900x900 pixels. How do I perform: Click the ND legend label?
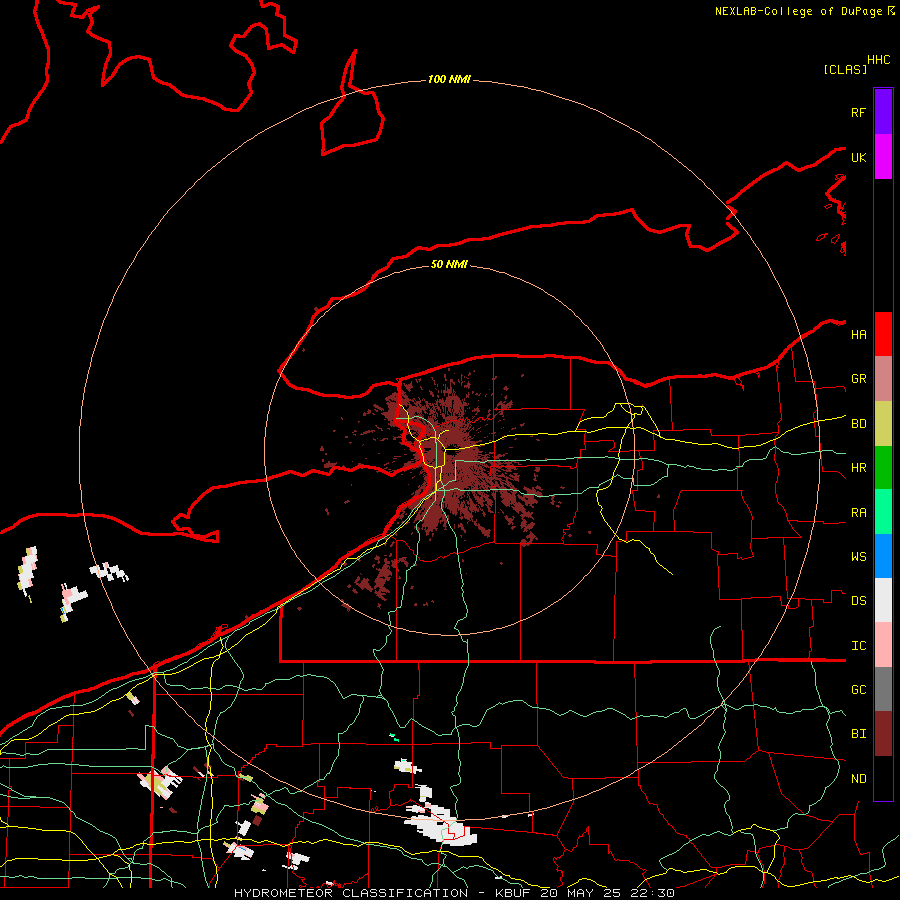(858, 778)
